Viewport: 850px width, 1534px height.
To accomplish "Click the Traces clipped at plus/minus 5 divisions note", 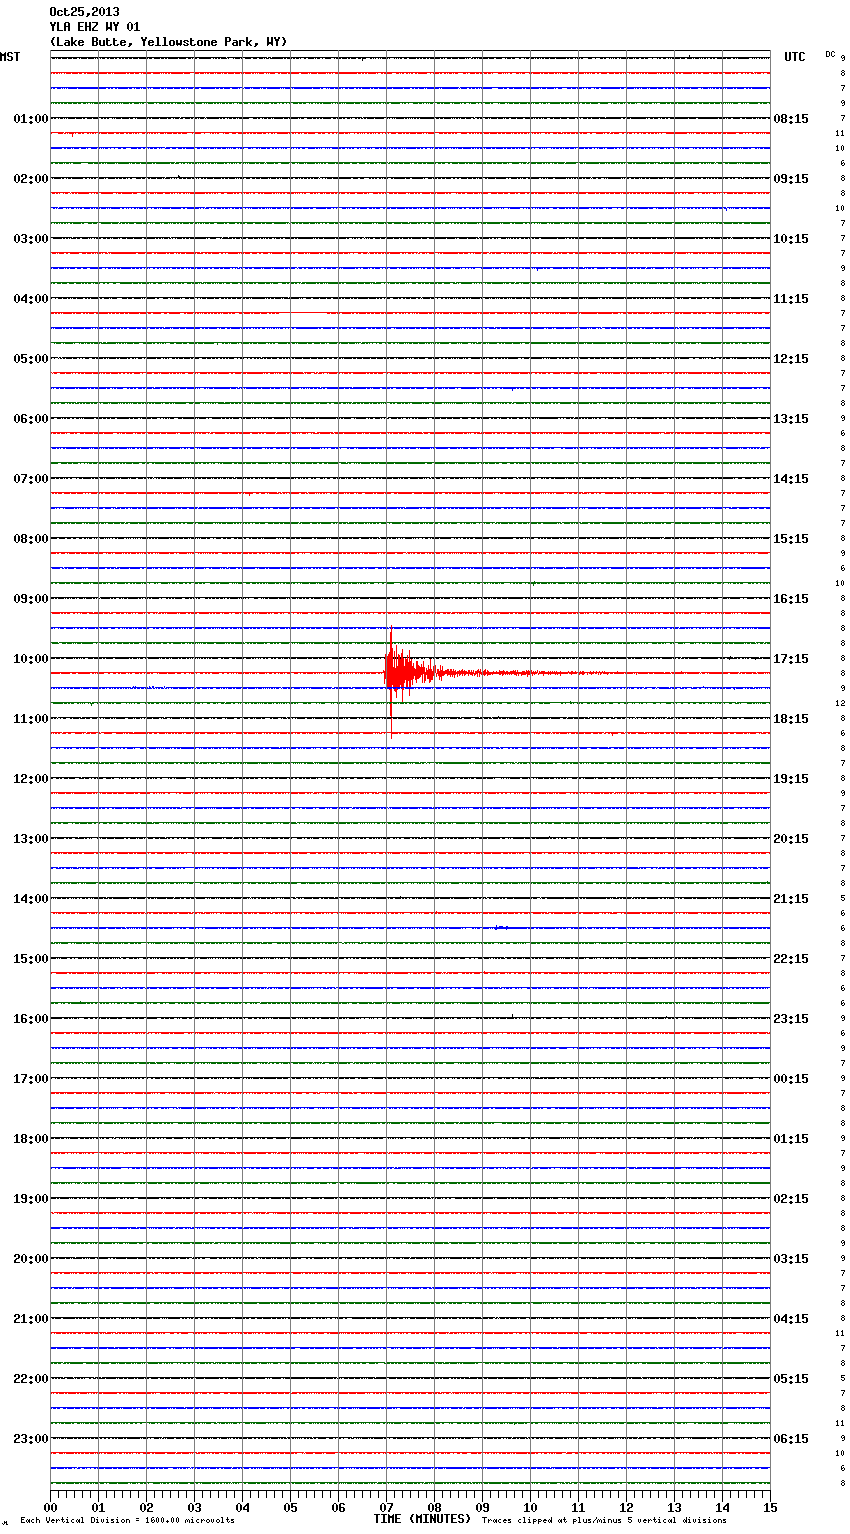I will 604,1521.
